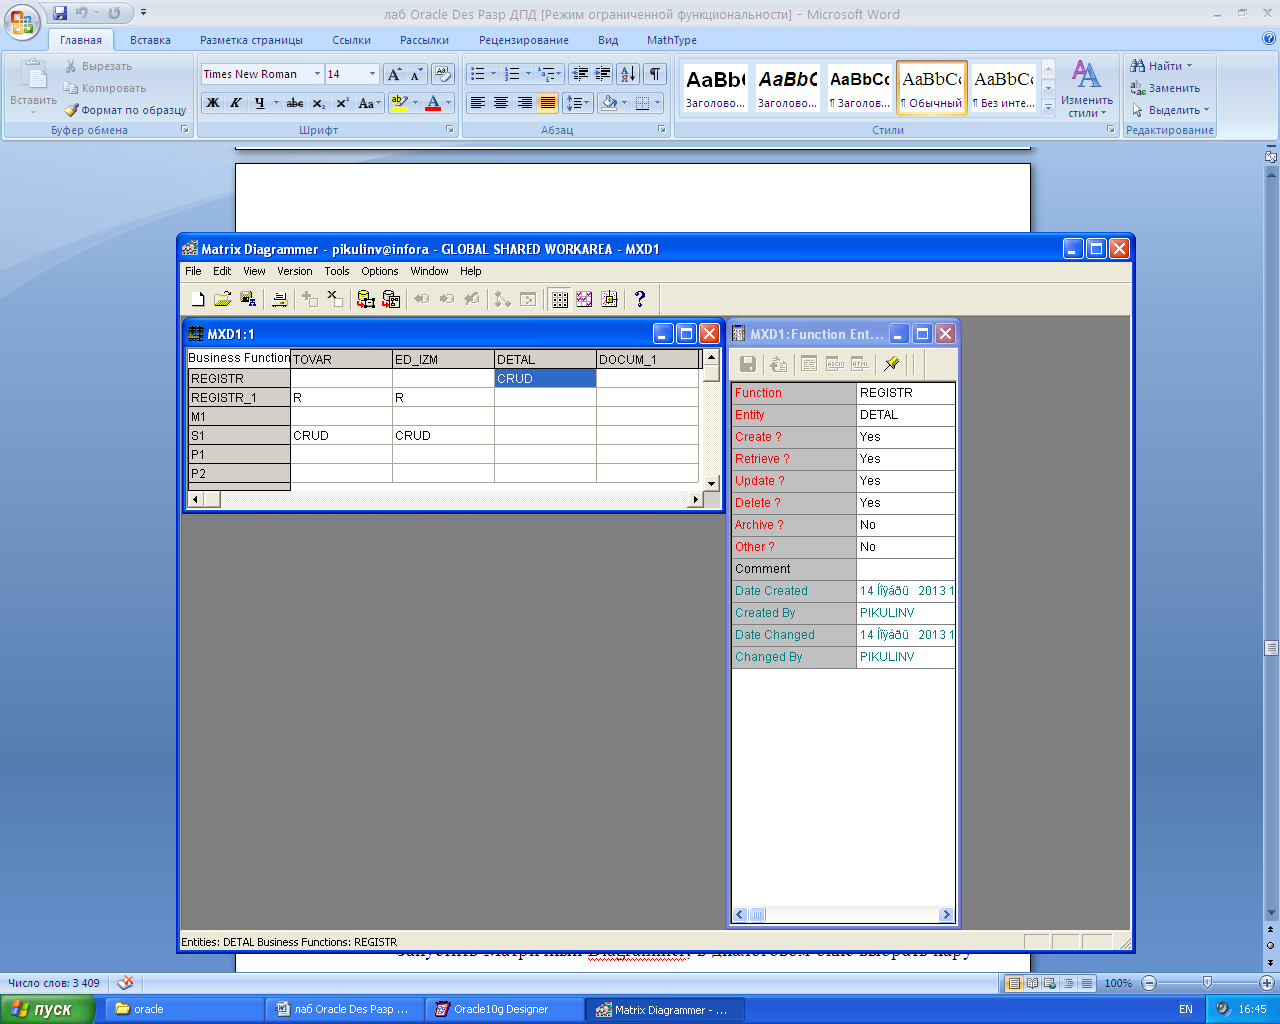The width and height of the screenshot is (1280, 1024).
Task: Click the clear formatting icon
Action: [443, 74]
